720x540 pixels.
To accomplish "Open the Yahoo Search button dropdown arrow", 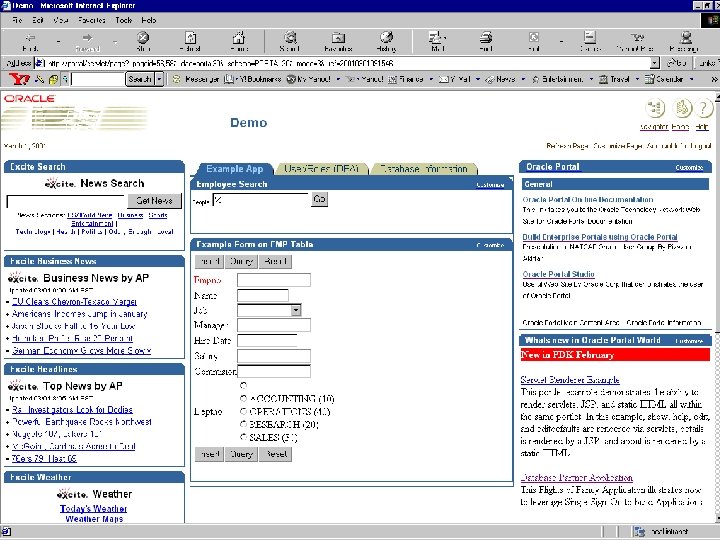I will point(159,79).
